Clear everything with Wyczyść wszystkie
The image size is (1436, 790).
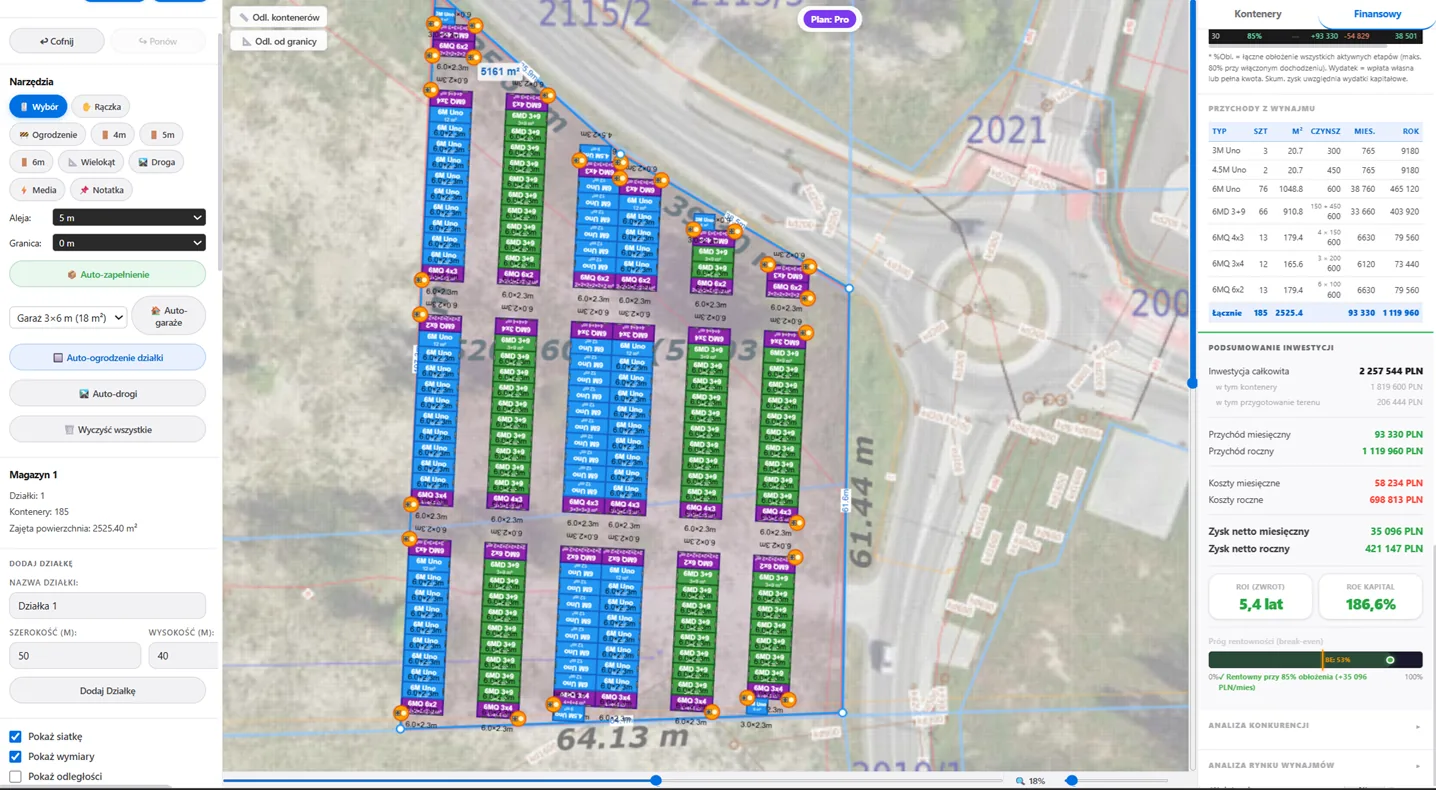[x=107, y=429]
